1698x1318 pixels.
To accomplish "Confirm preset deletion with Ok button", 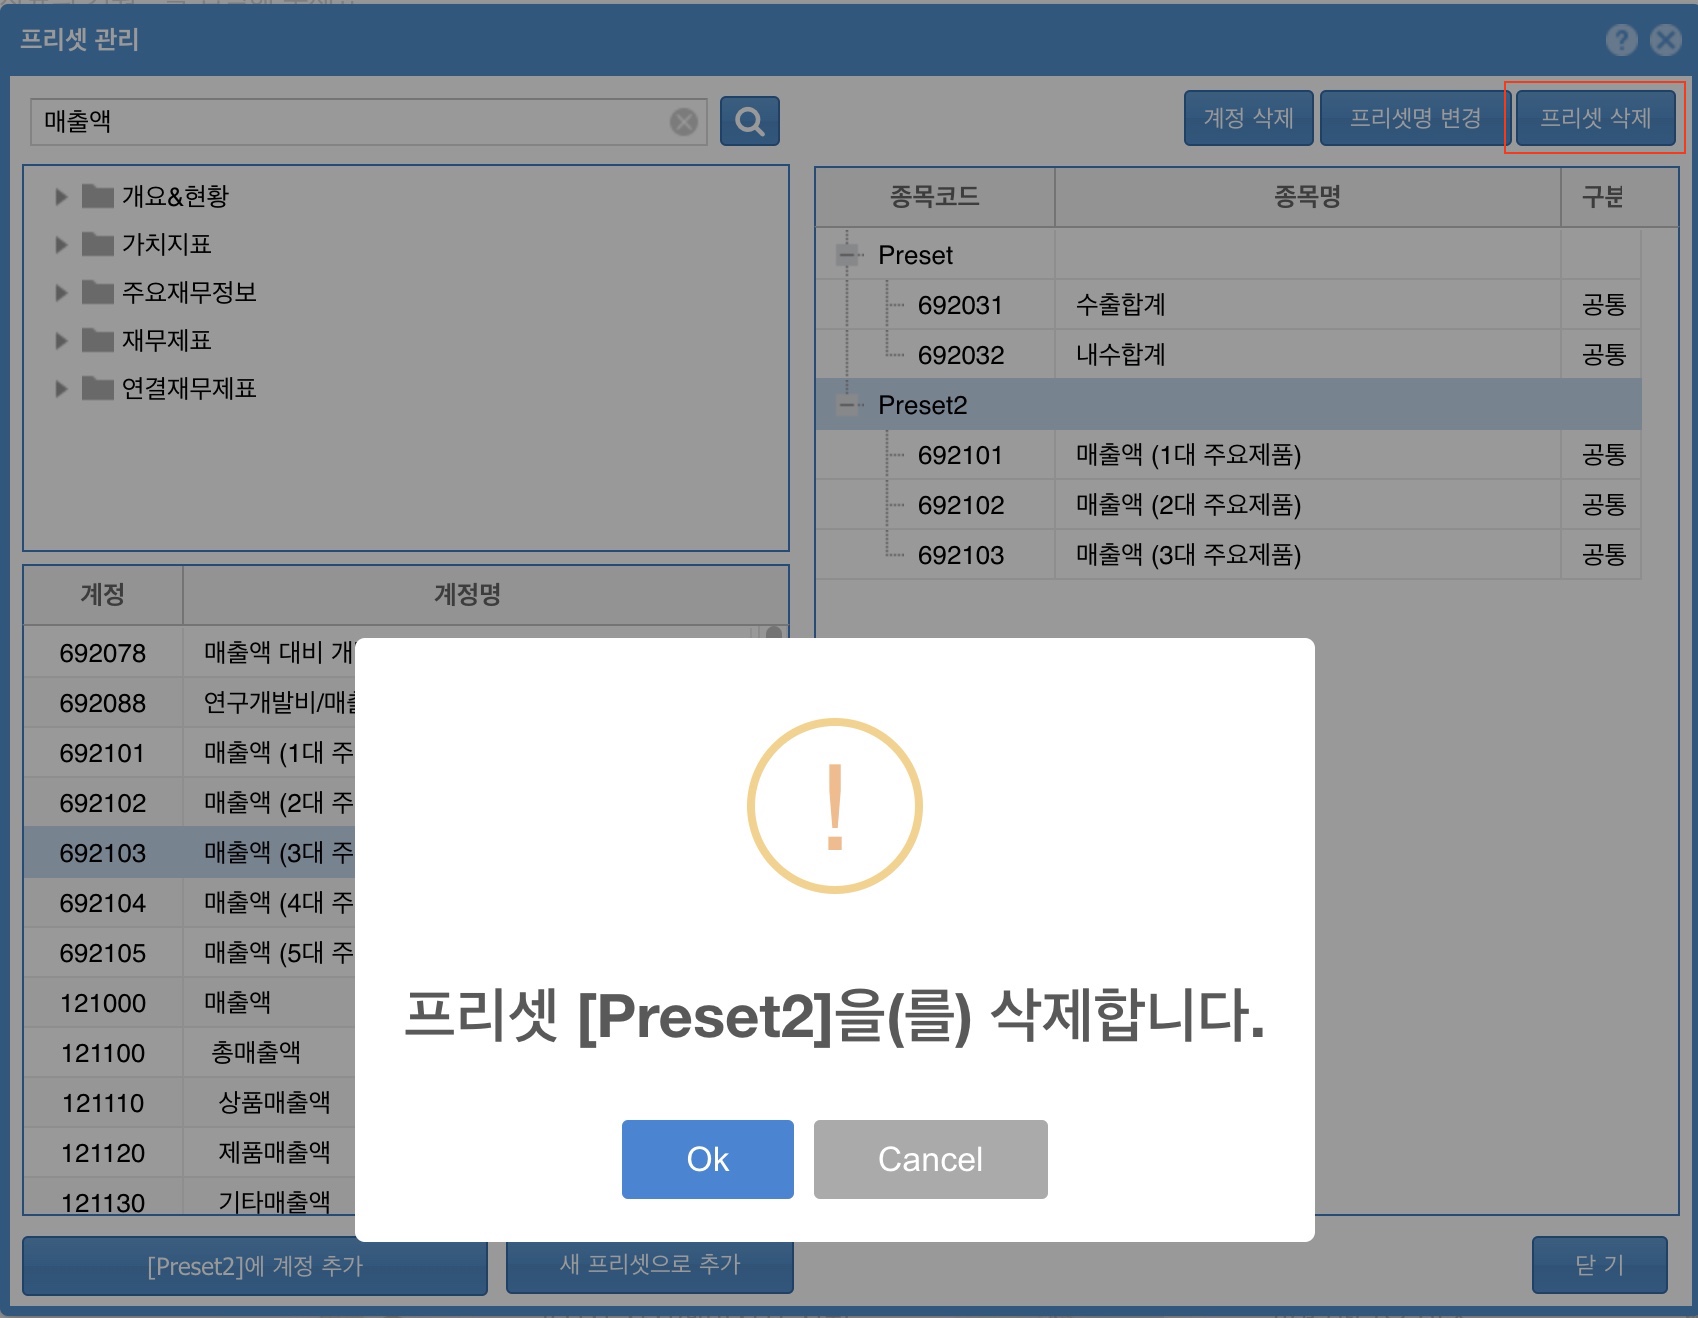I will [x=707, y=1159].
